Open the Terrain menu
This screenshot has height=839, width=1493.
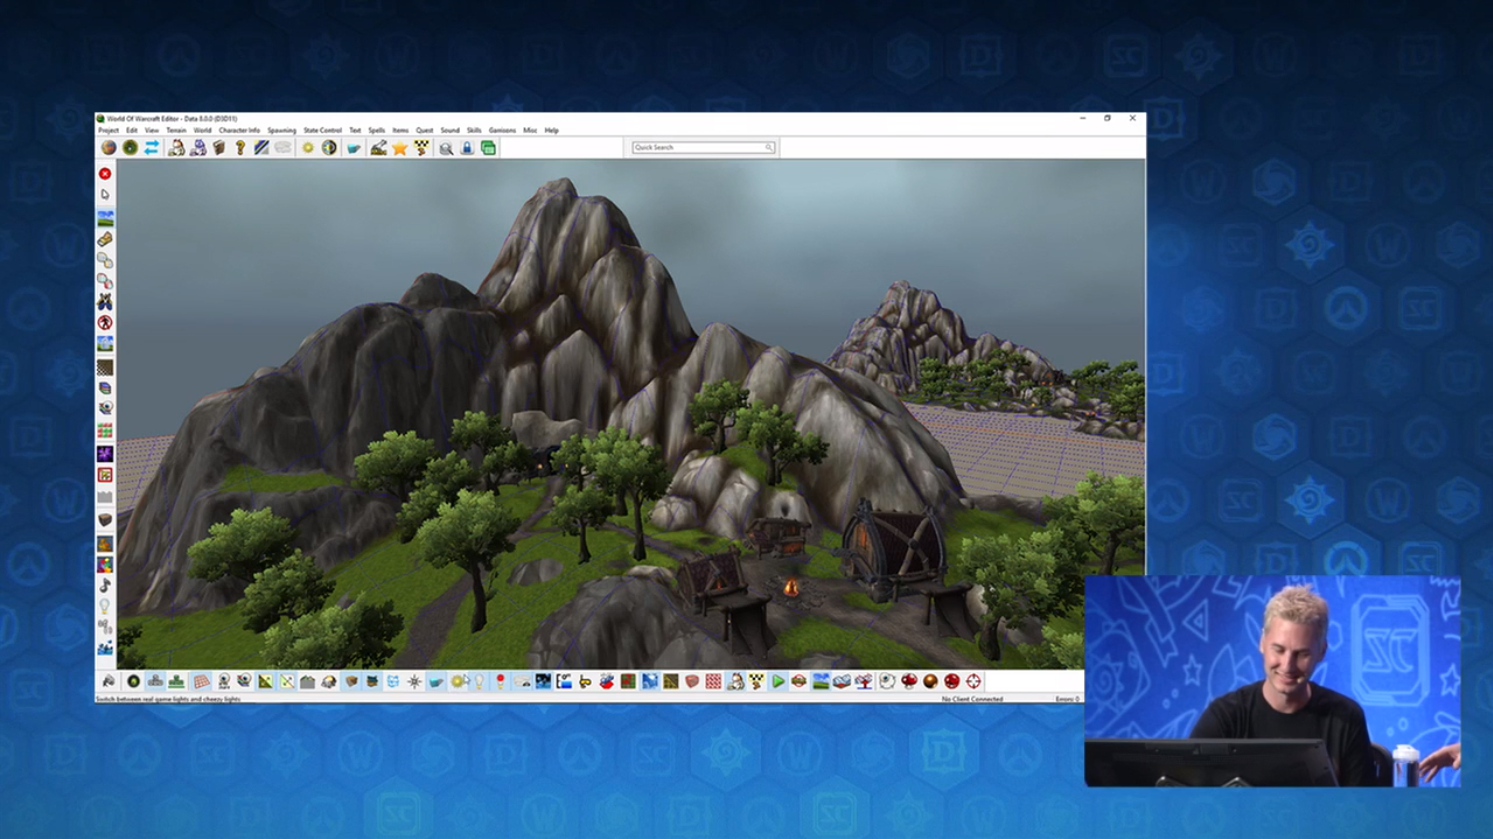point(176,130)
